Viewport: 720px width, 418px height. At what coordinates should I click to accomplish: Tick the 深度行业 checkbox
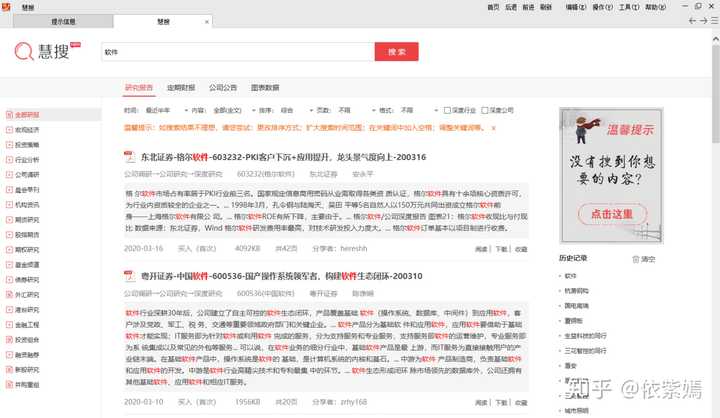(x=447, y=110)
